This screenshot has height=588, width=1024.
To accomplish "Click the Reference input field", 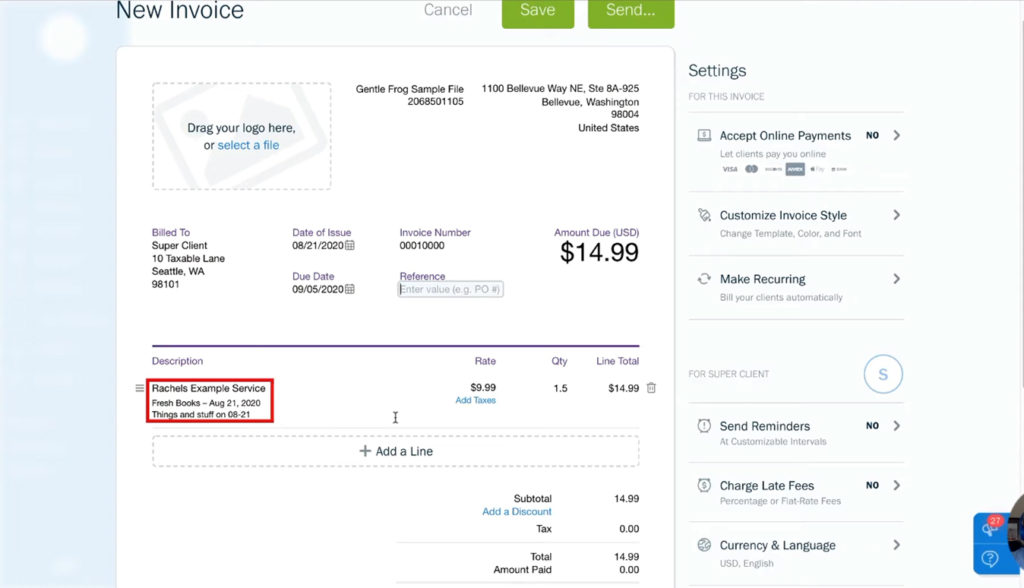I will click(x=449, y=288).
